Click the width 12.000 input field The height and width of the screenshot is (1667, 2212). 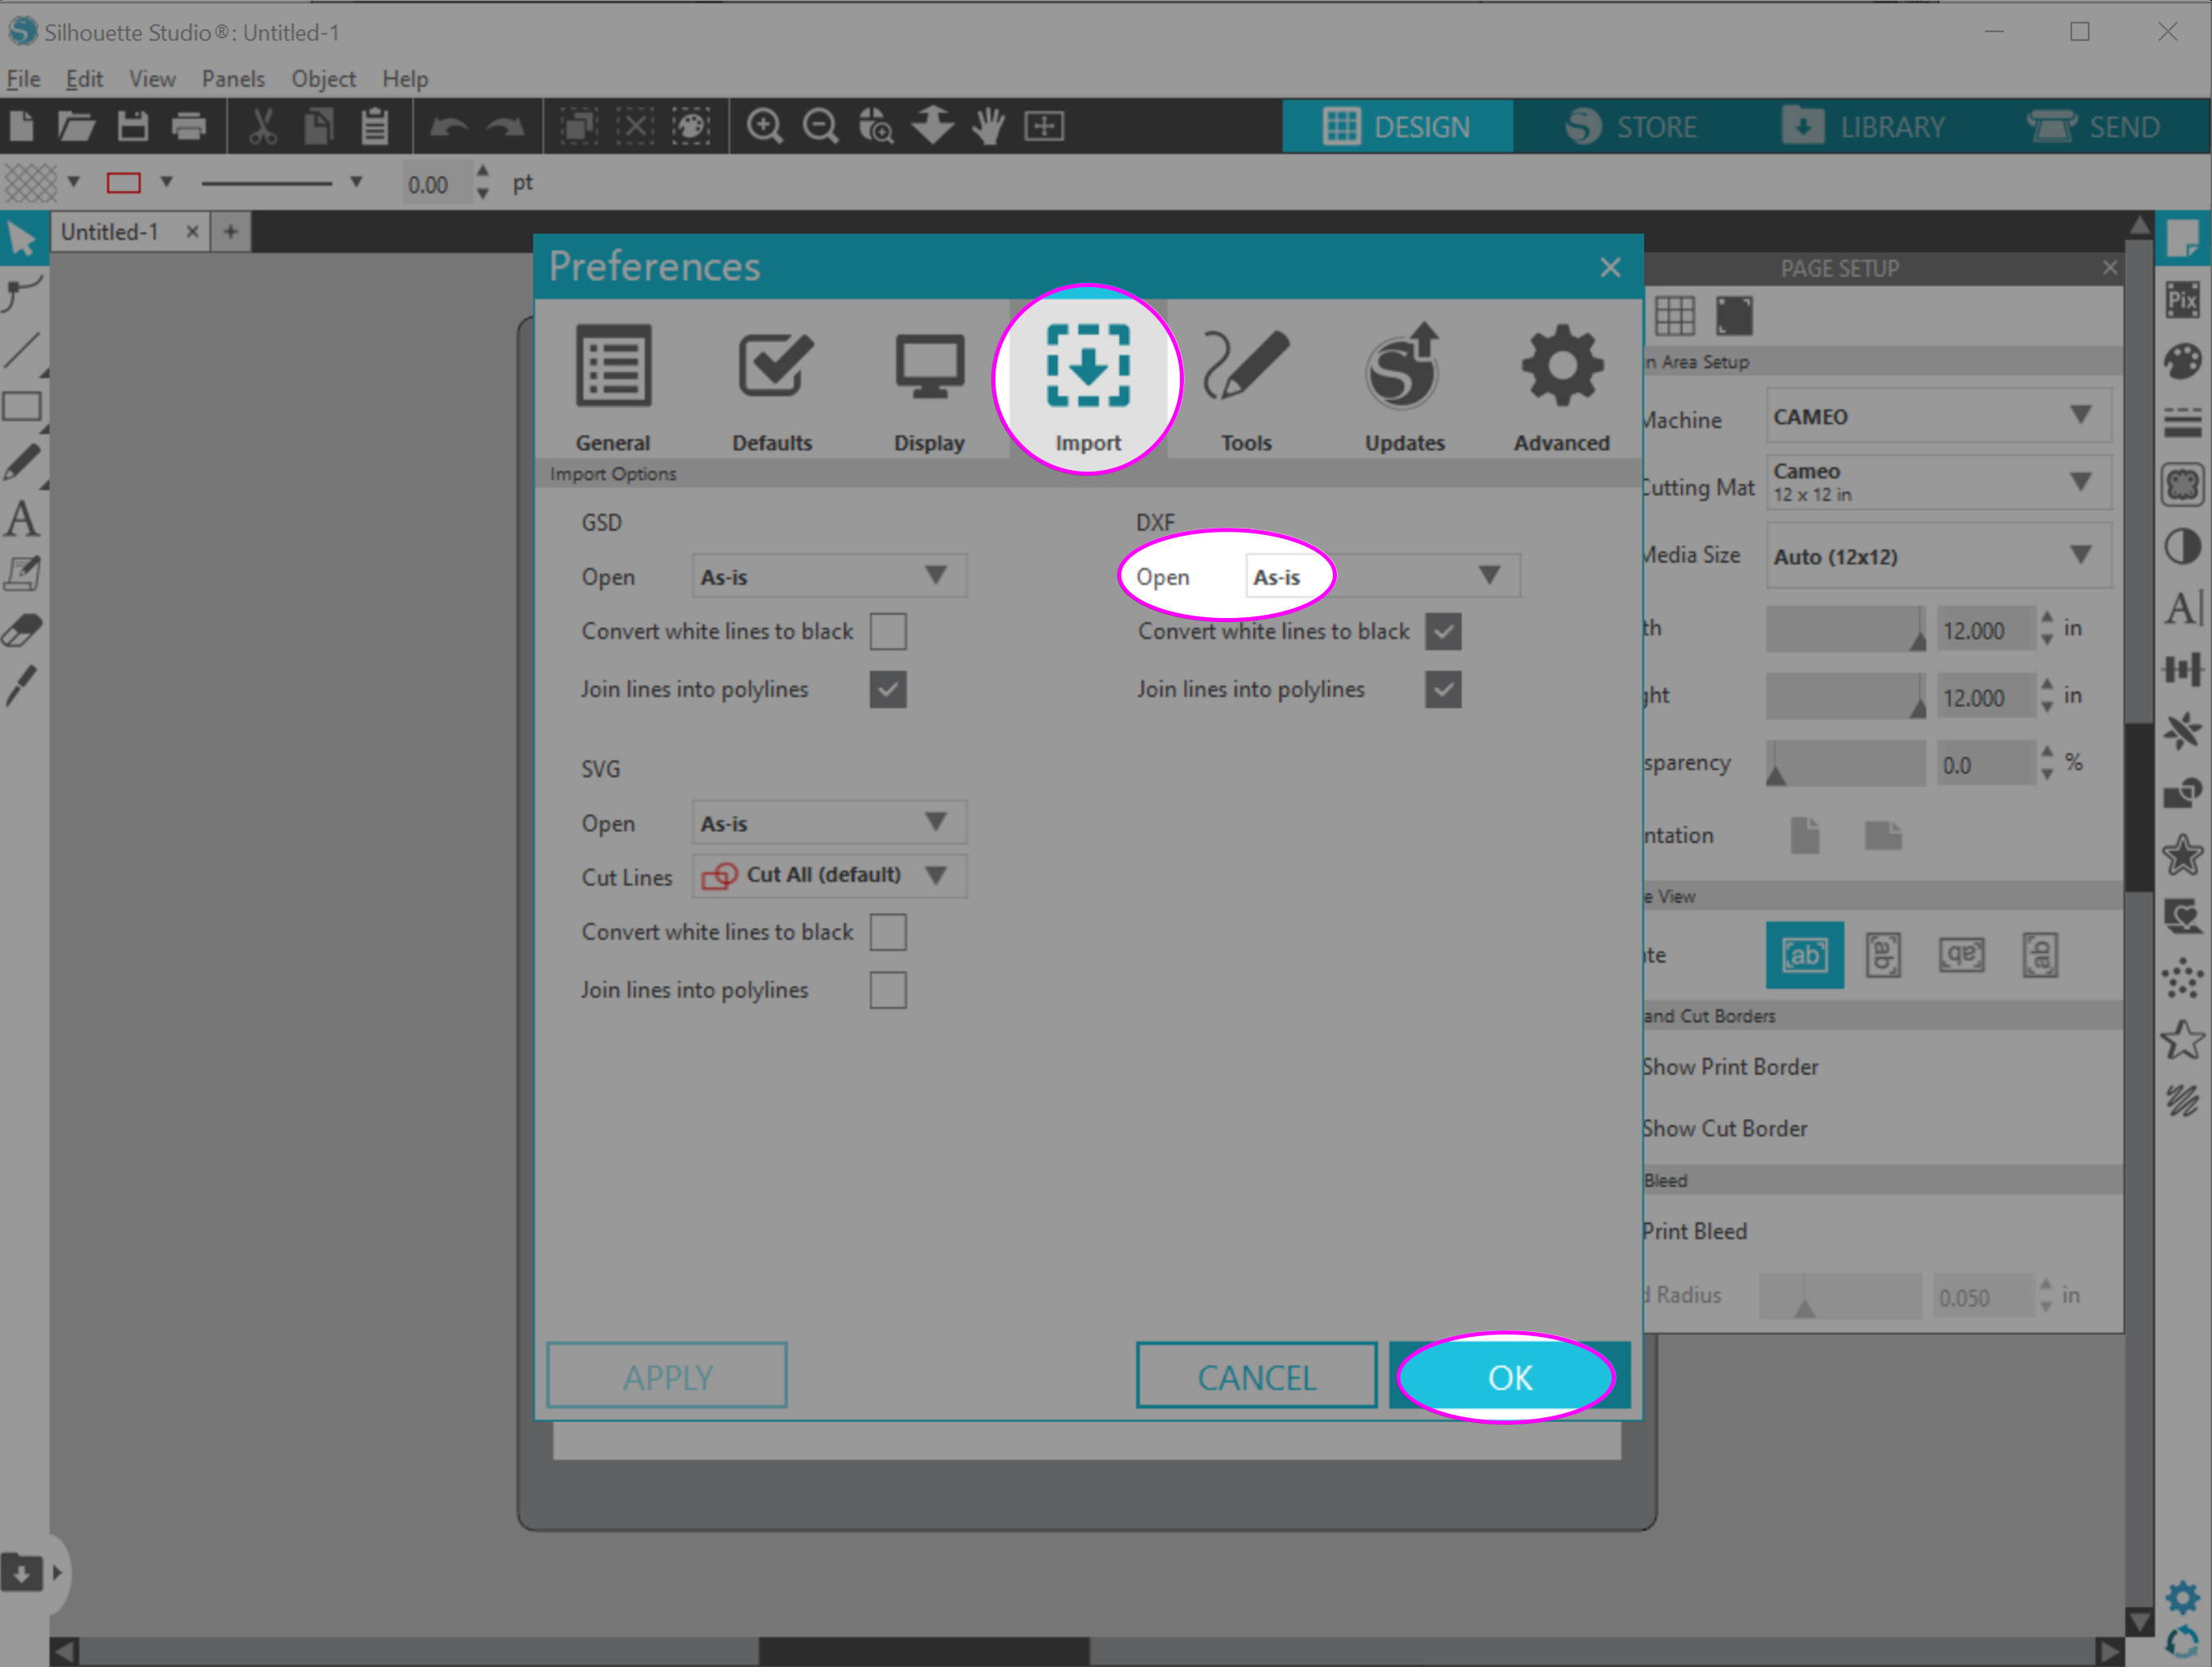(x=1986, y=630)
